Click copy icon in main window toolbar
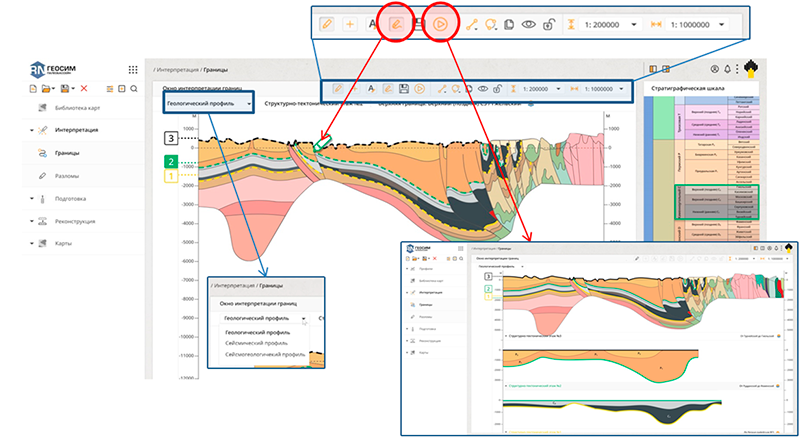 (x=469, y=89)
